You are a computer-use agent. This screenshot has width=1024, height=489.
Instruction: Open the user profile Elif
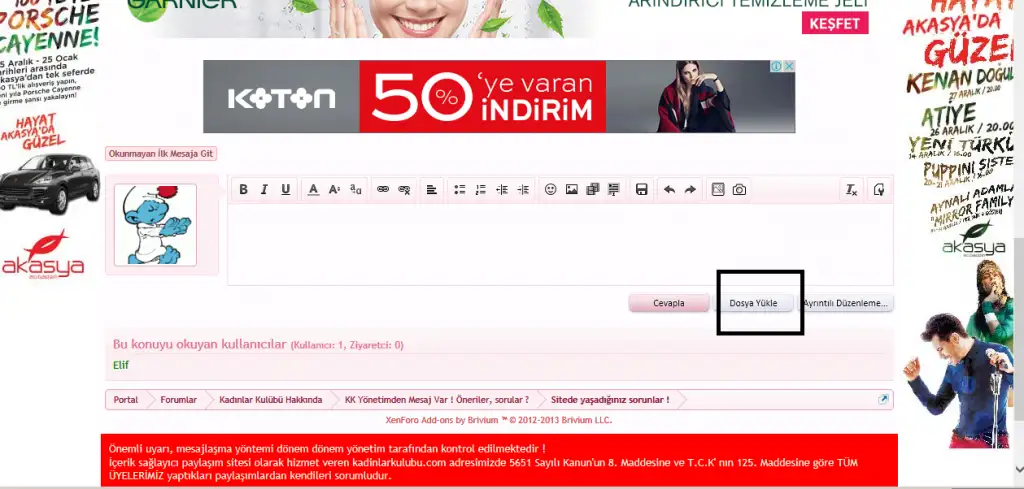[x=121, y=365]
